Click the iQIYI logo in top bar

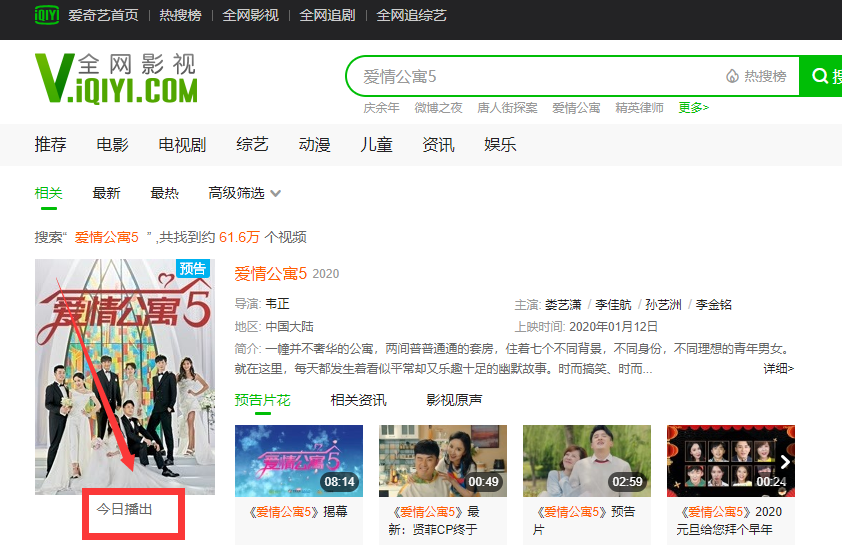click(46, 15)
